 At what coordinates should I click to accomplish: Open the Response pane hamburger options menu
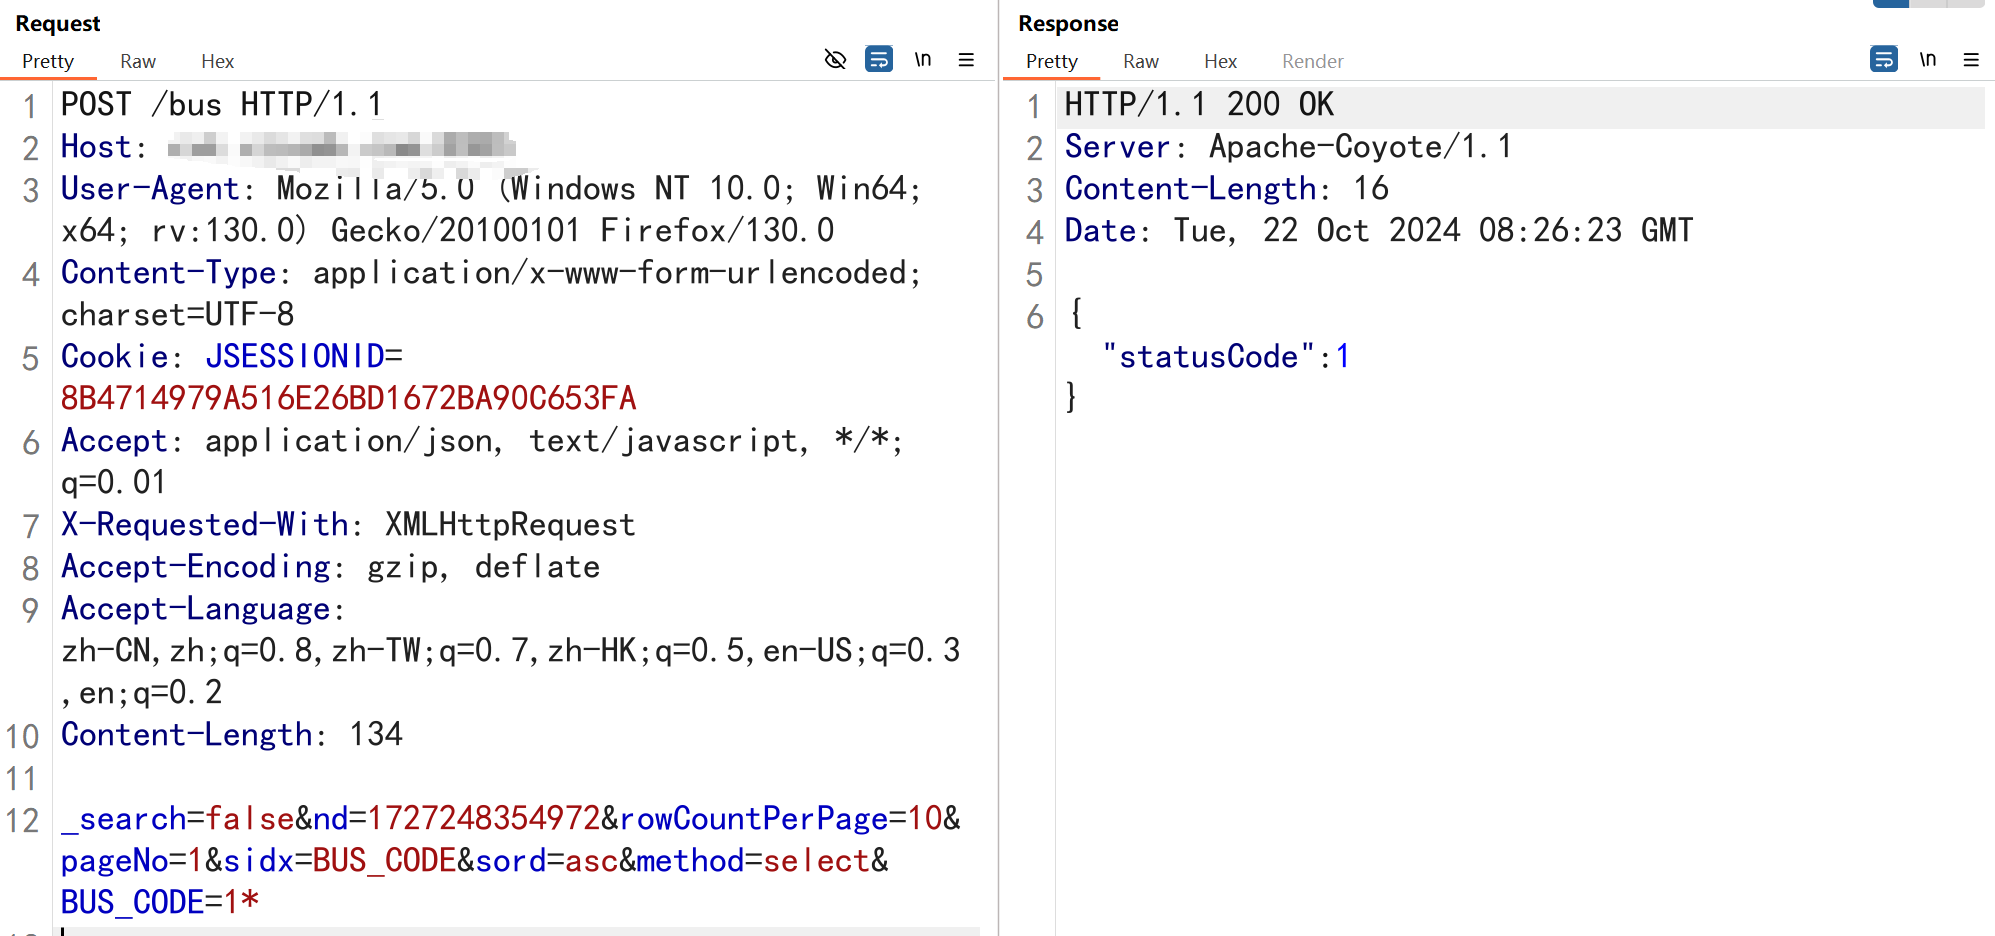tap(1971, 60)
